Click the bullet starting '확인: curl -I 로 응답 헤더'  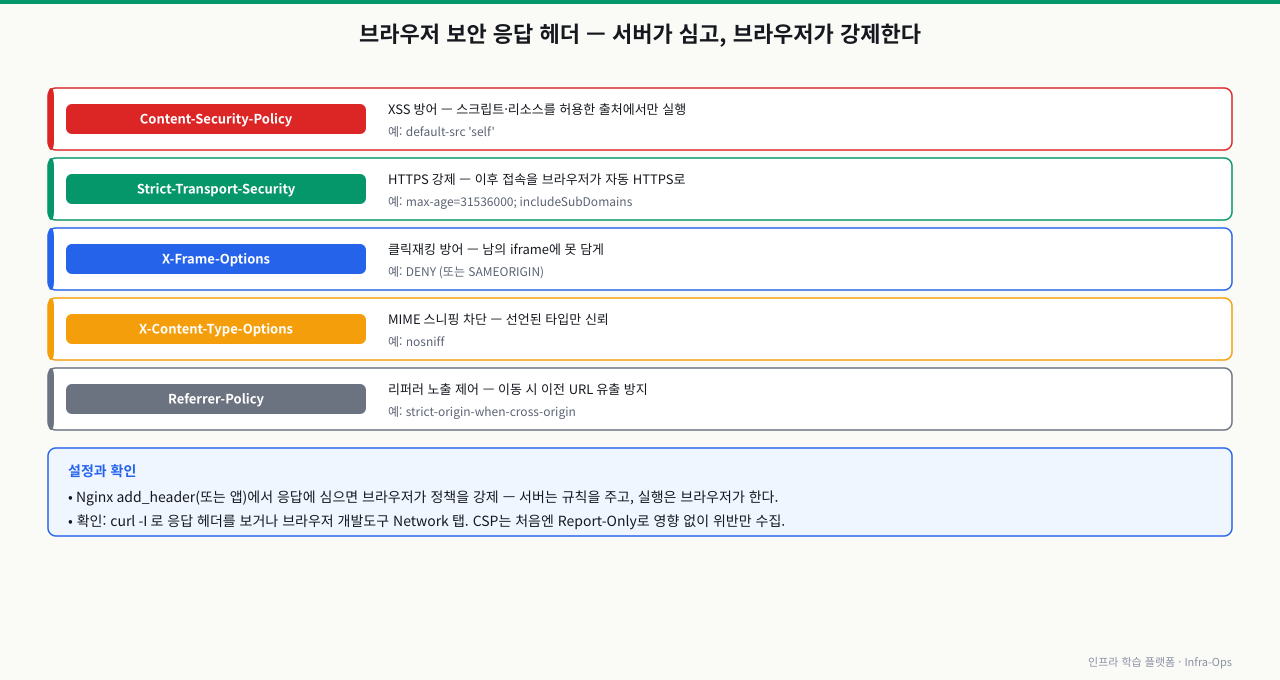426,521
